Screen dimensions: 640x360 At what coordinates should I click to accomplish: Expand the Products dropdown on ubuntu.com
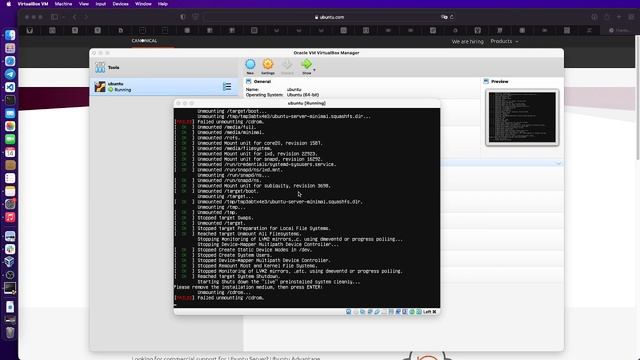pos(504,41)
